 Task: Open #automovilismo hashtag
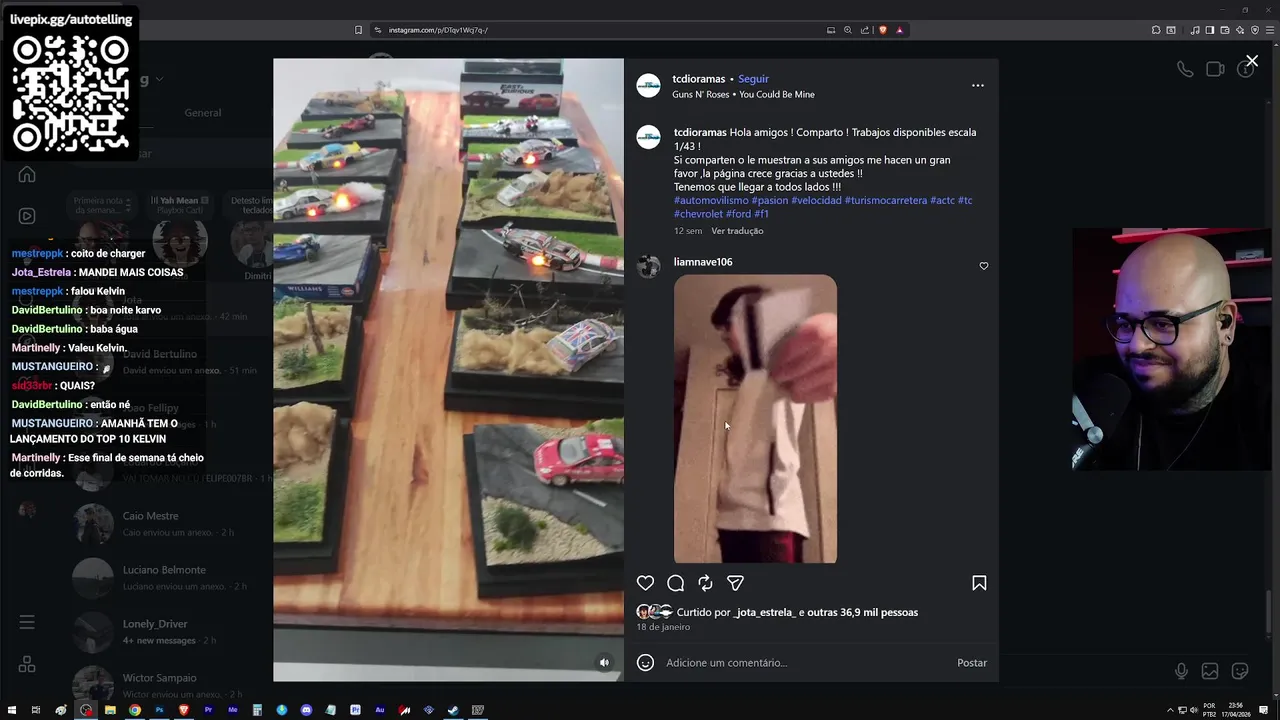[711, 200]
